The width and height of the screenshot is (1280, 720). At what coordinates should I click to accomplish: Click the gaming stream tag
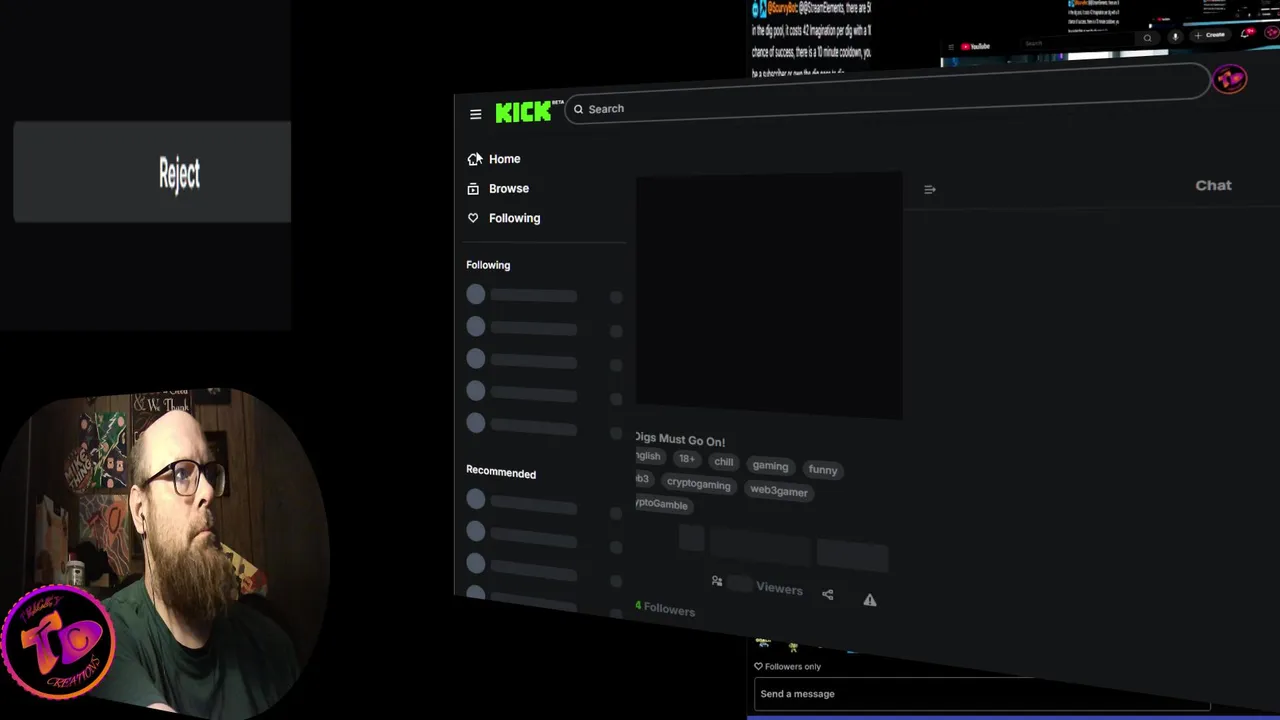(770, 466)
